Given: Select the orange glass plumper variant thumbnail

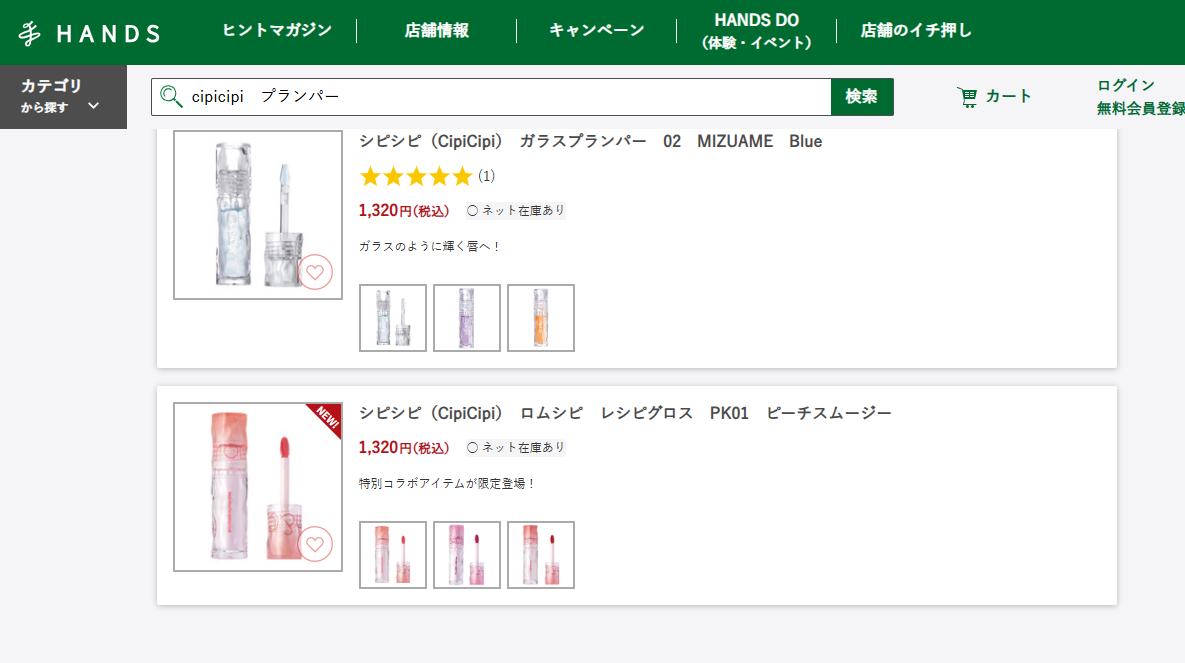Looking at the screenshot, I should (x=541, y=318).
